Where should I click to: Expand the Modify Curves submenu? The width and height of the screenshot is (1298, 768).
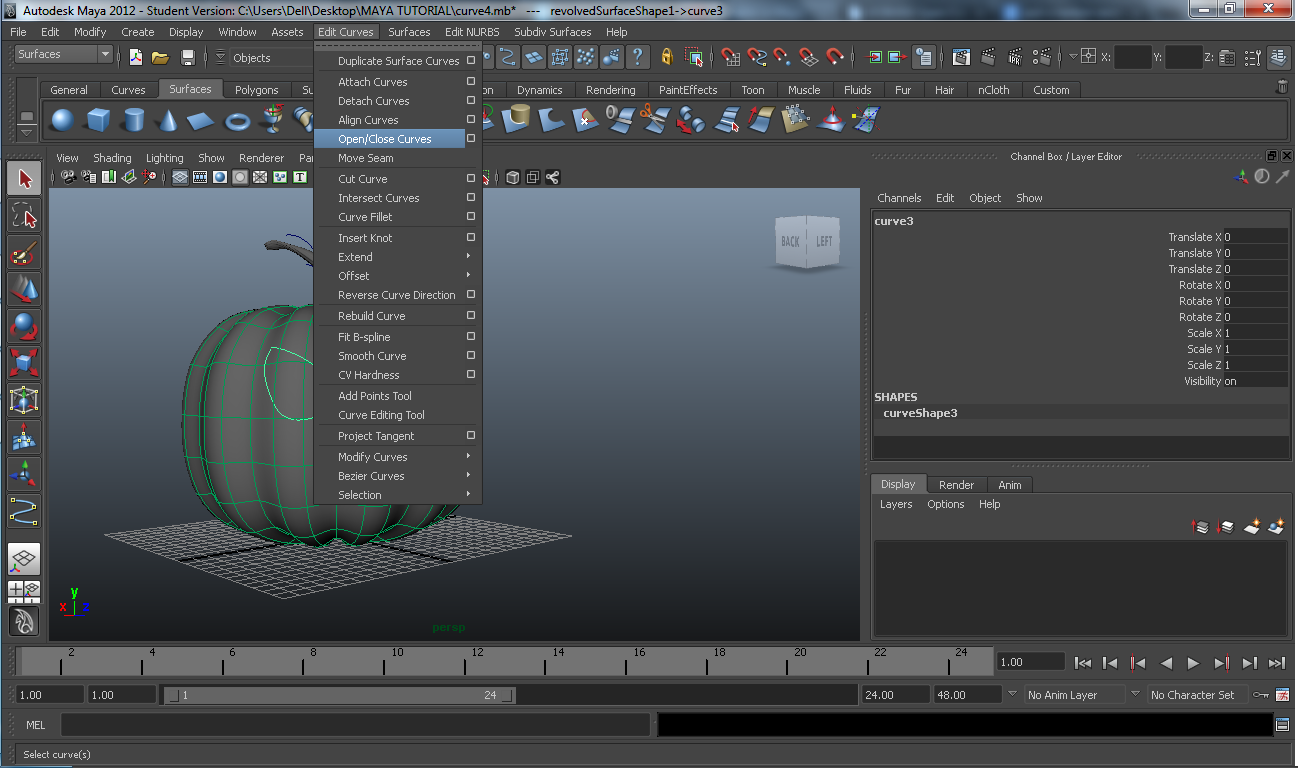(x=468, y=457)
